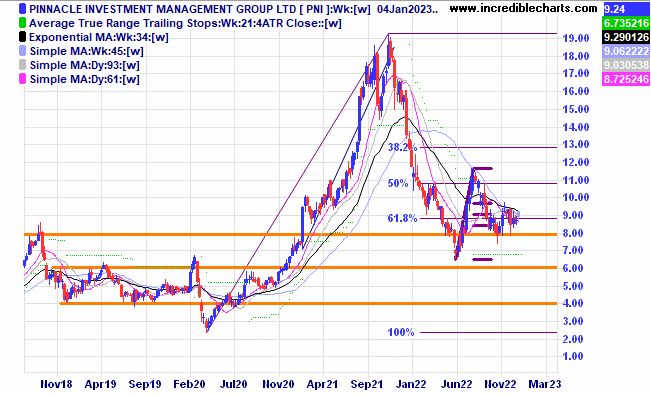
Task: Click the 4.00 price axis label
Action: (x=573, y=304)
